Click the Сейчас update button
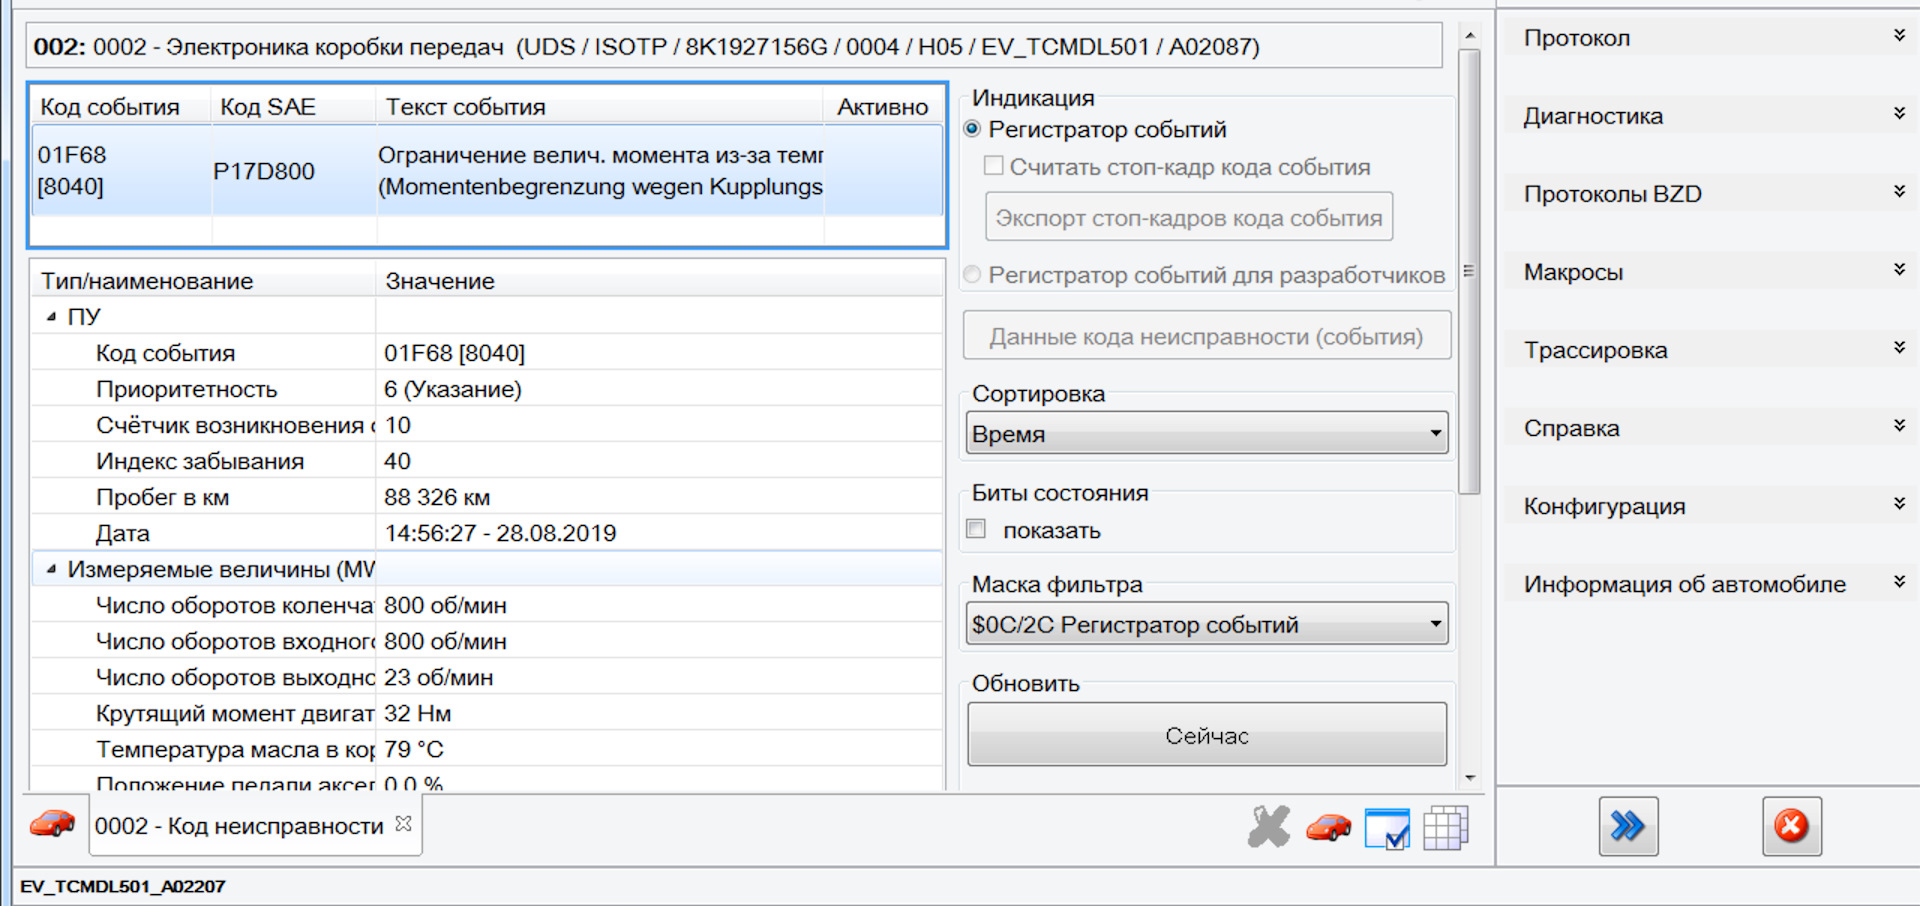The width and height of the screenshot is (1920, 906). coord(1207,735)
